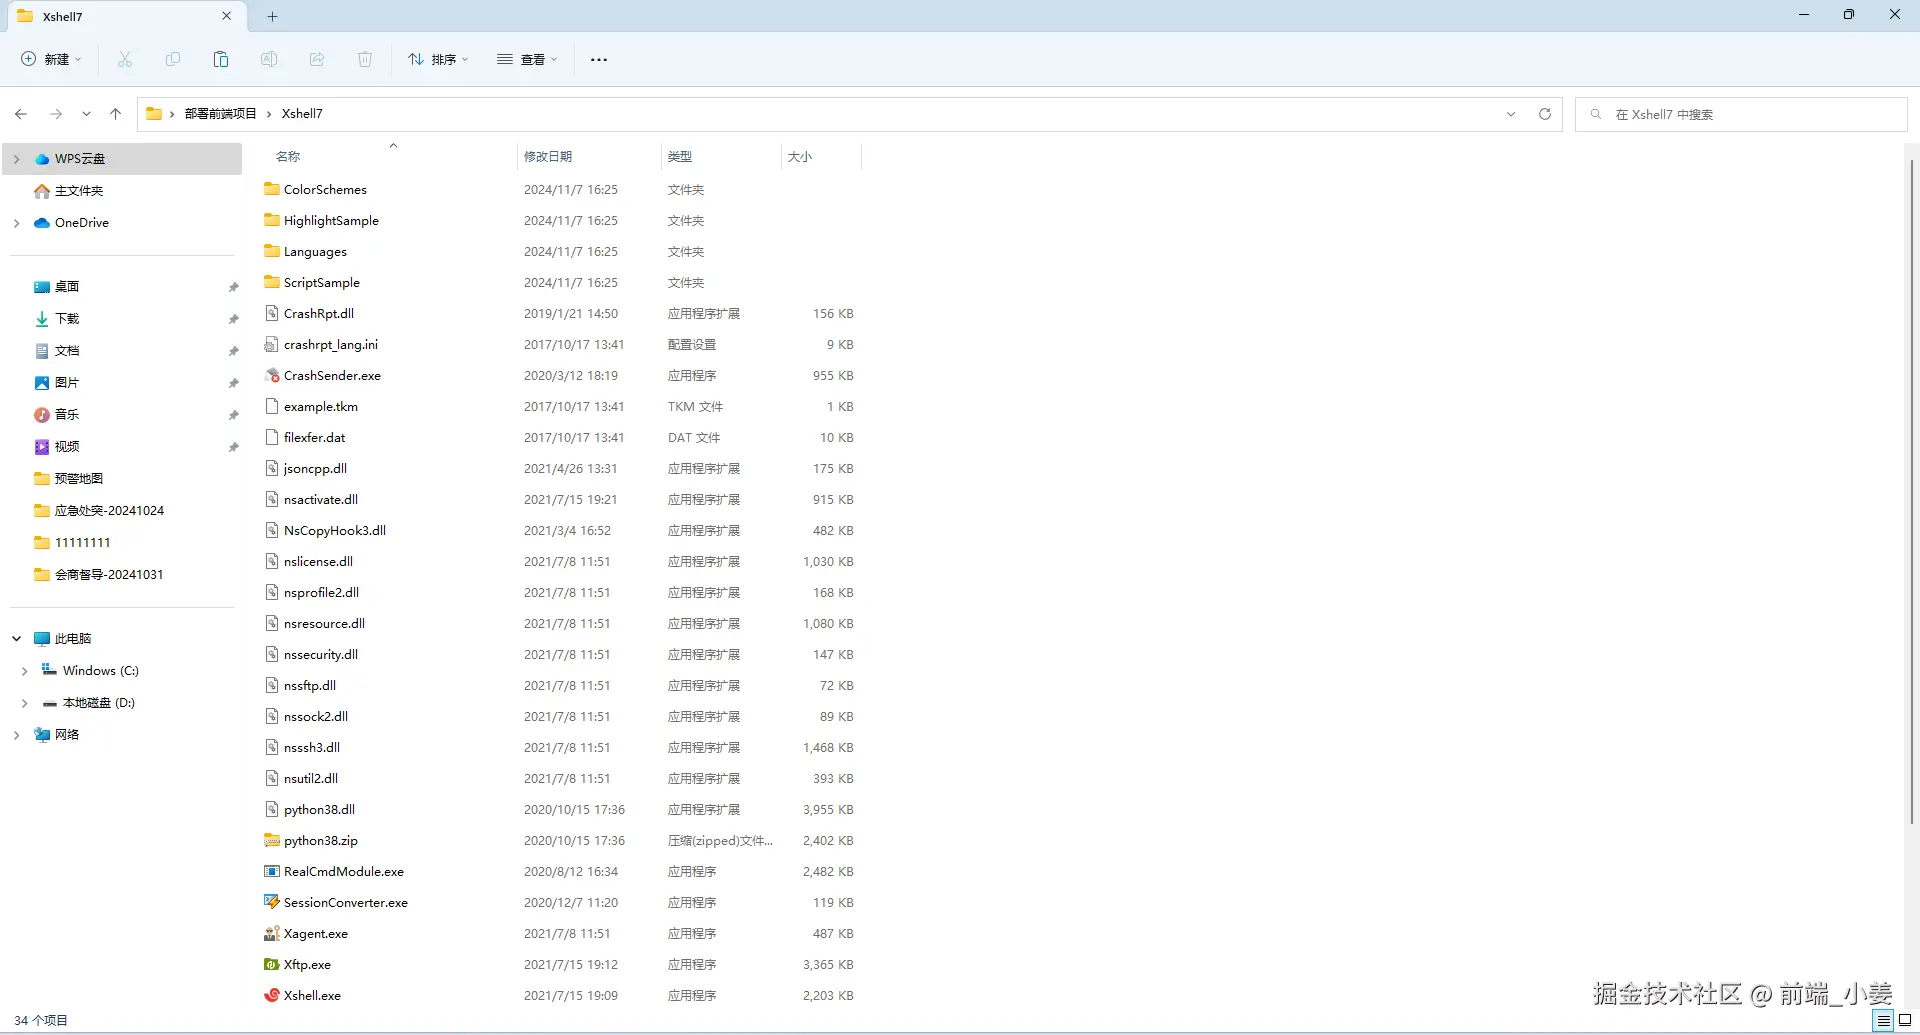Sort by the 修改日期 column header
The height and width of the screenshot is (1035, 1920).
[x=548, y=157]
